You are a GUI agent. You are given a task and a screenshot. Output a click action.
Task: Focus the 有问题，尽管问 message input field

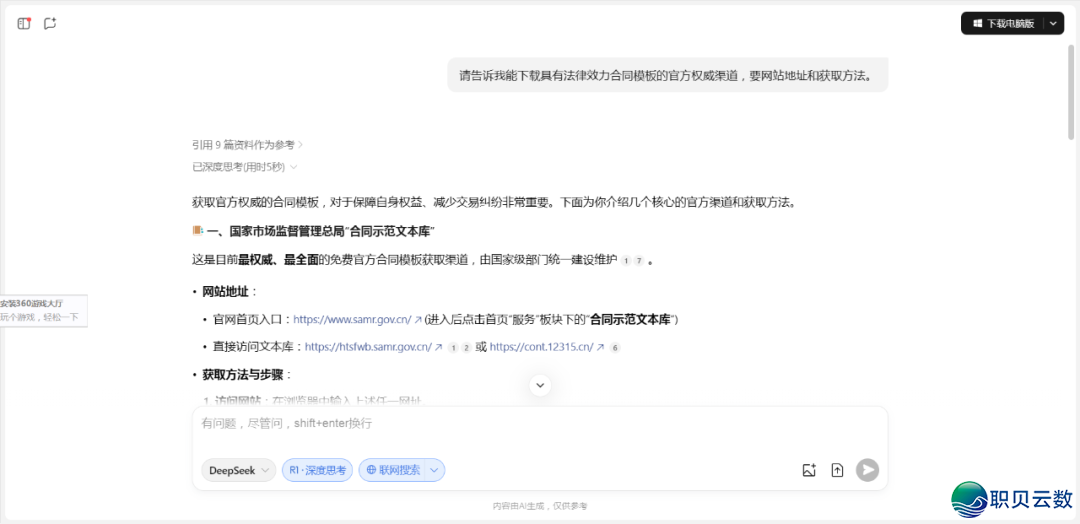click(x=540, y=423)
